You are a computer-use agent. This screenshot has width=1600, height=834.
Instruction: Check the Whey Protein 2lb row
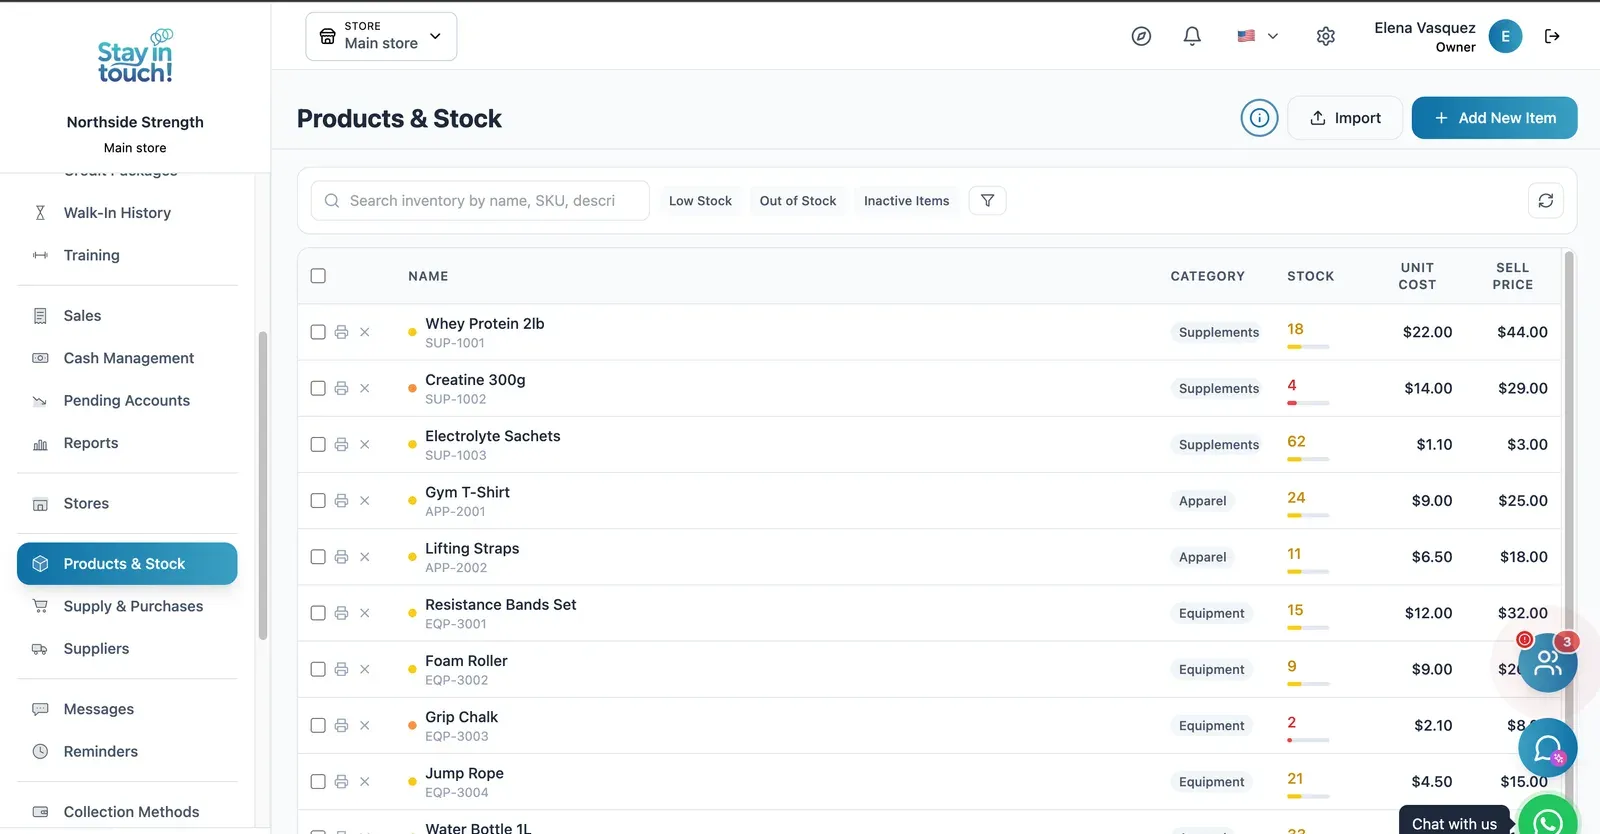point(318,332)
